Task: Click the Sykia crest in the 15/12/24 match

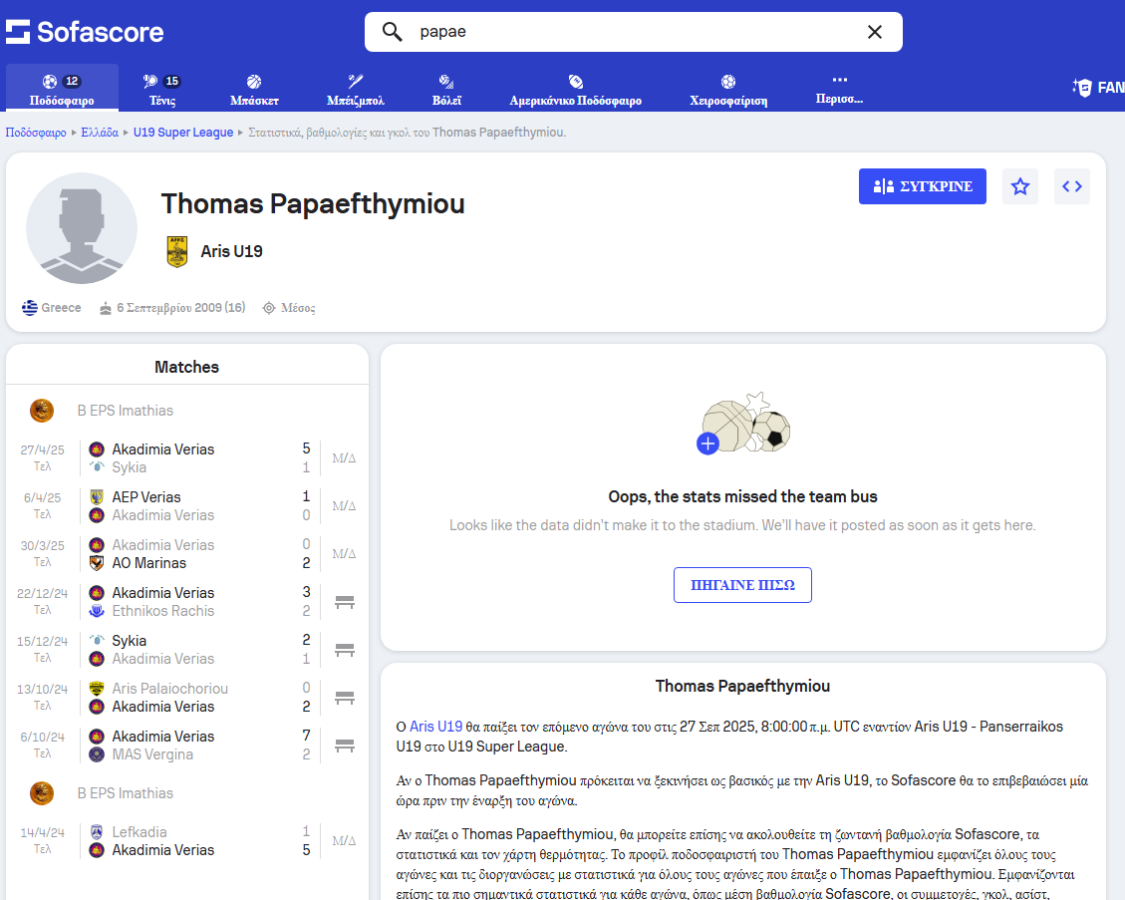Action: [97, 640]
